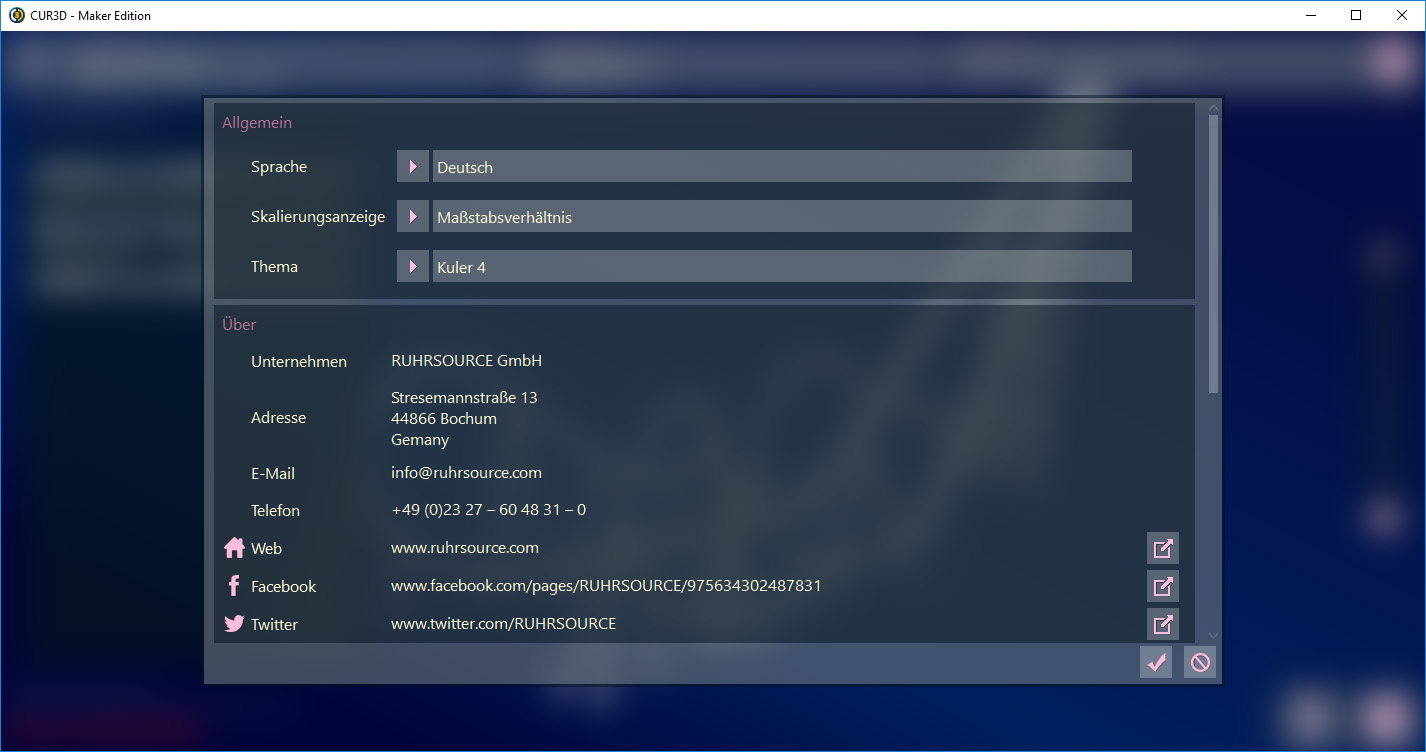Viewport: 1426px width, 752px height.
Task: Click the scrollbar down arrow in dialog
Action: click(x=1214, y=635)
